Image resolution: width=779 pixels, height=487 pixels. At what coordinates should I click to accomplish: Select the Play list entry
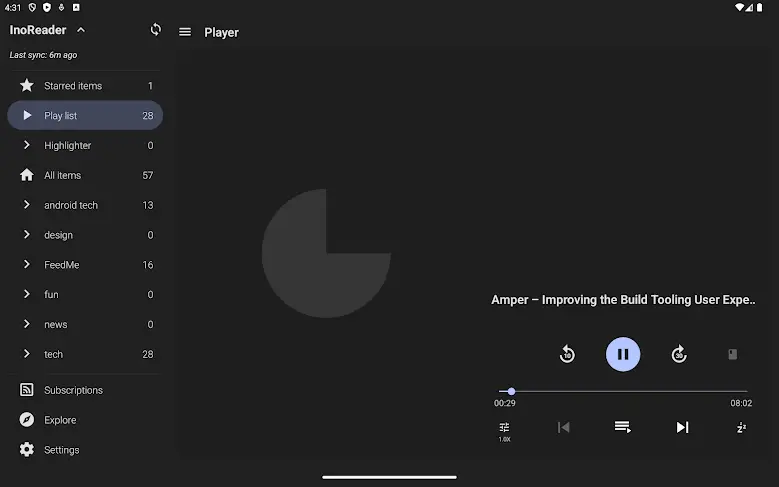pos(85,115)
